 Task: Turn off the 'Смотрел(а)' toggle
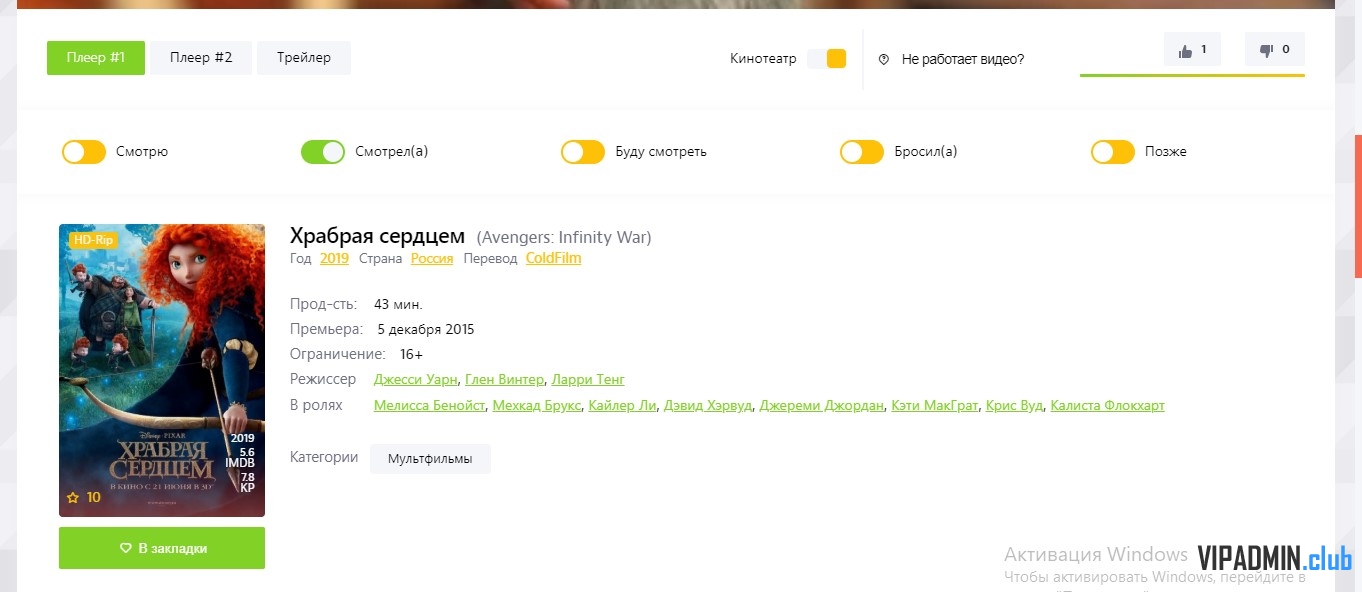pyautogui.click(x=323, y=152)
